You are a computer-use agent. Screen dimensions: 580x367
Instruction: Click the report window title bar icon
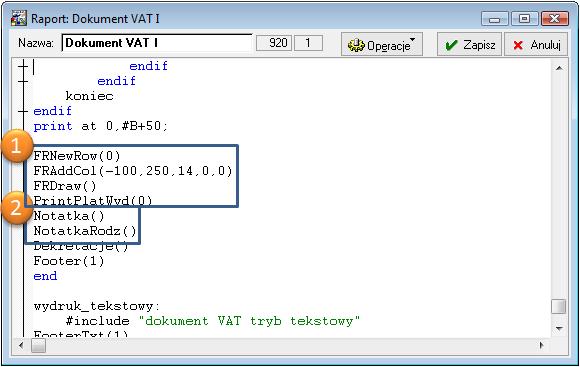click(x=19, y=18)
